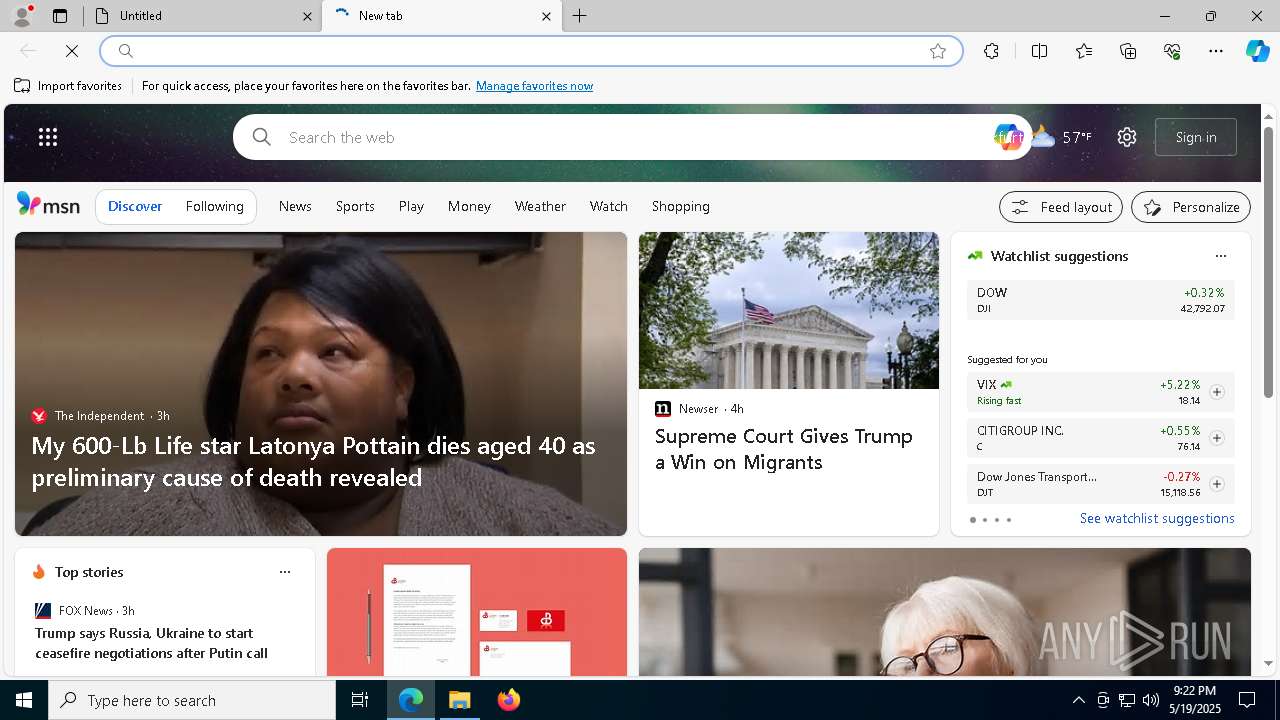This screenshot has height=720, width=1280.
Task: Open the tab actions menu icon
Action: [60, 16]
